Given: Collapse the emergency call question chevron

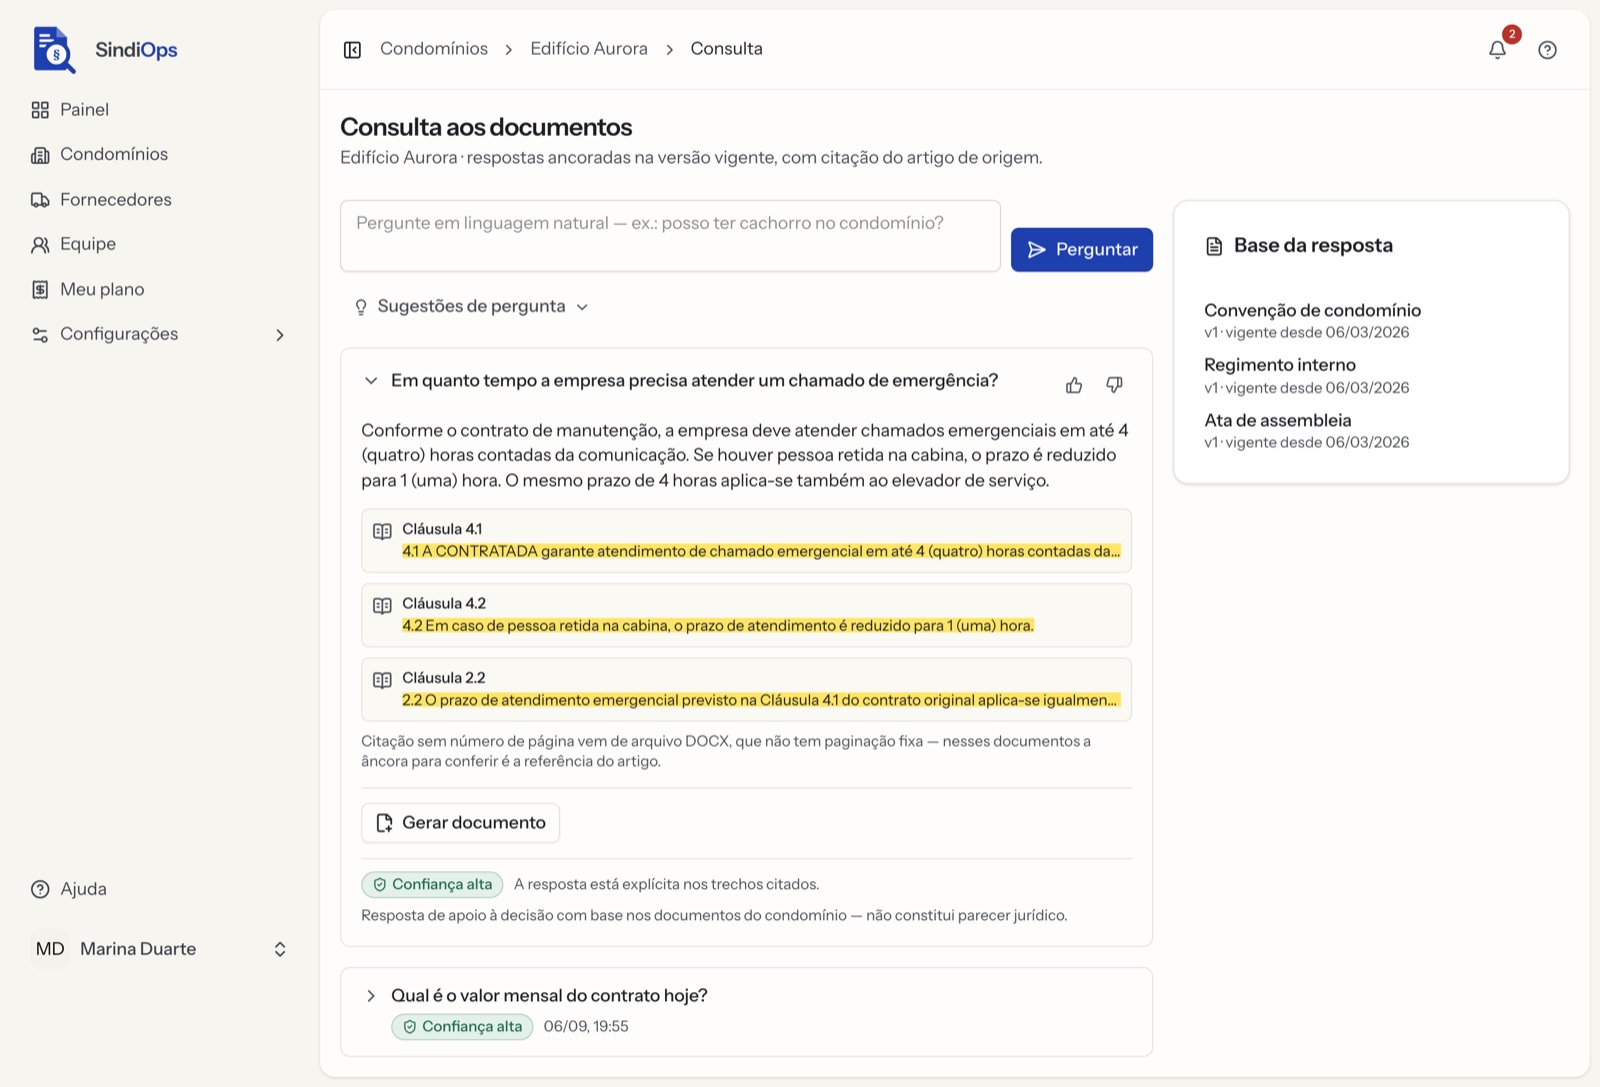Looking at the screenshot, I should tap(371, 381).
